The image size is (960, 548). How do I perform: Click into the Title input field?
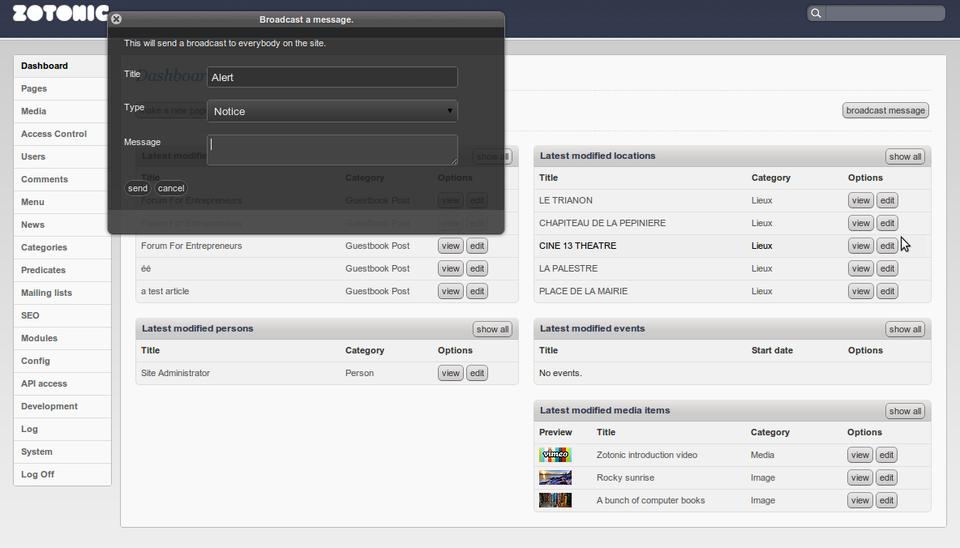pyautogui.click(x=332, y=77)
